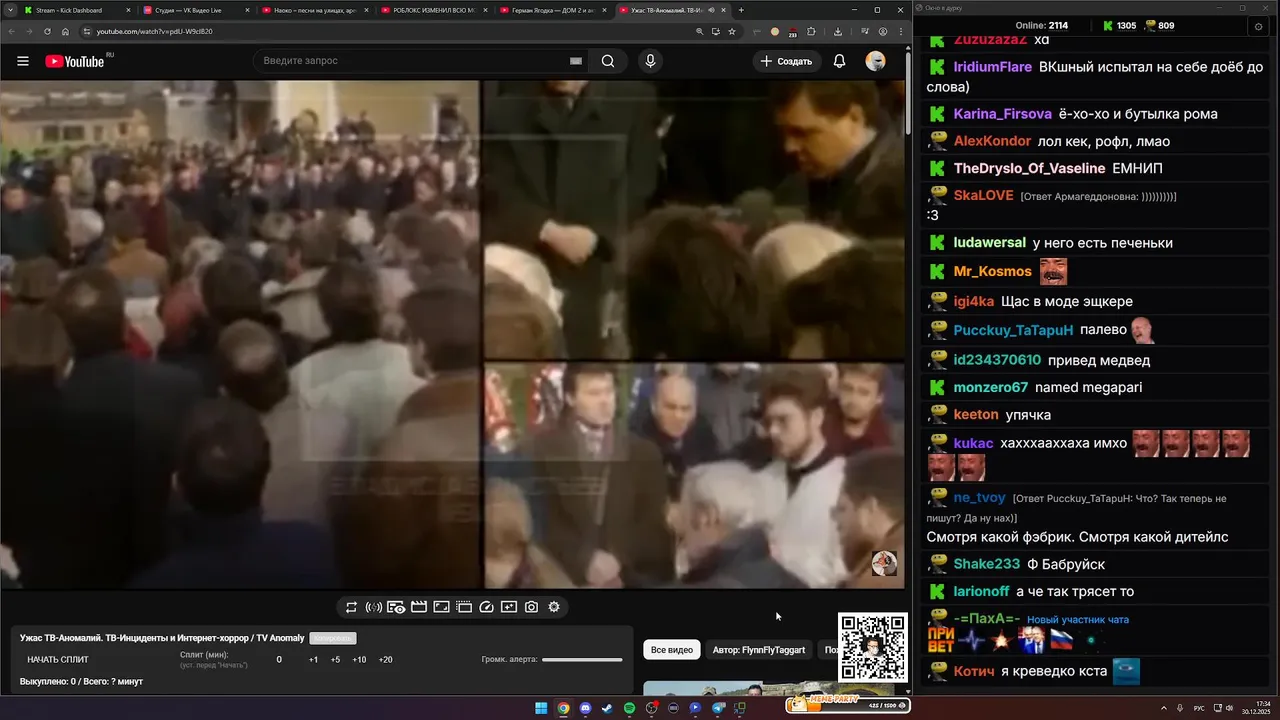Open the extensions puzzle icon

click(x=812, y=31)
